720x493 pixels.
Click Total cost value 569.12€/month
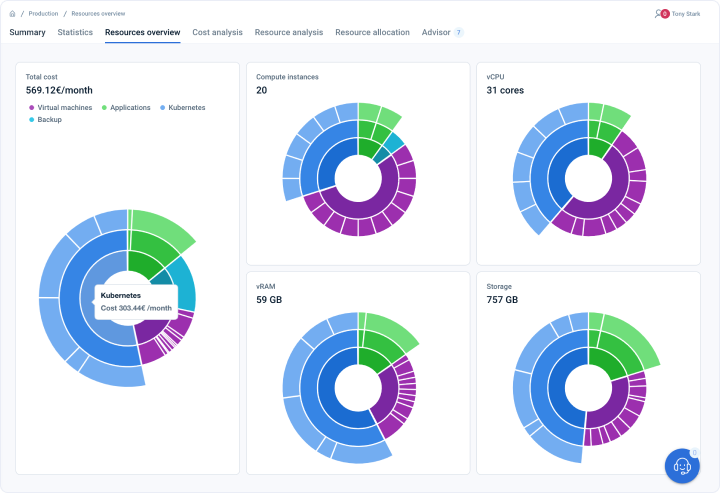[59, 90]
